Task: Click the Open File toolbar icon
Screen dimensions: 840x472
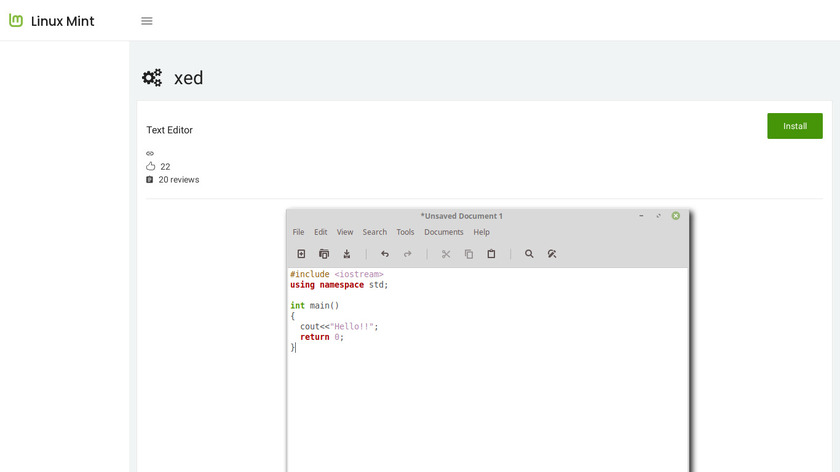Action: 324,254
